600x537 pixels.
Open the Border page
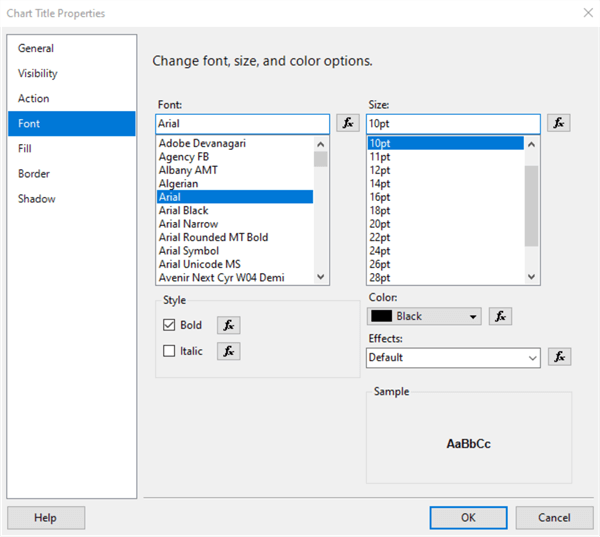coord(34,173)
